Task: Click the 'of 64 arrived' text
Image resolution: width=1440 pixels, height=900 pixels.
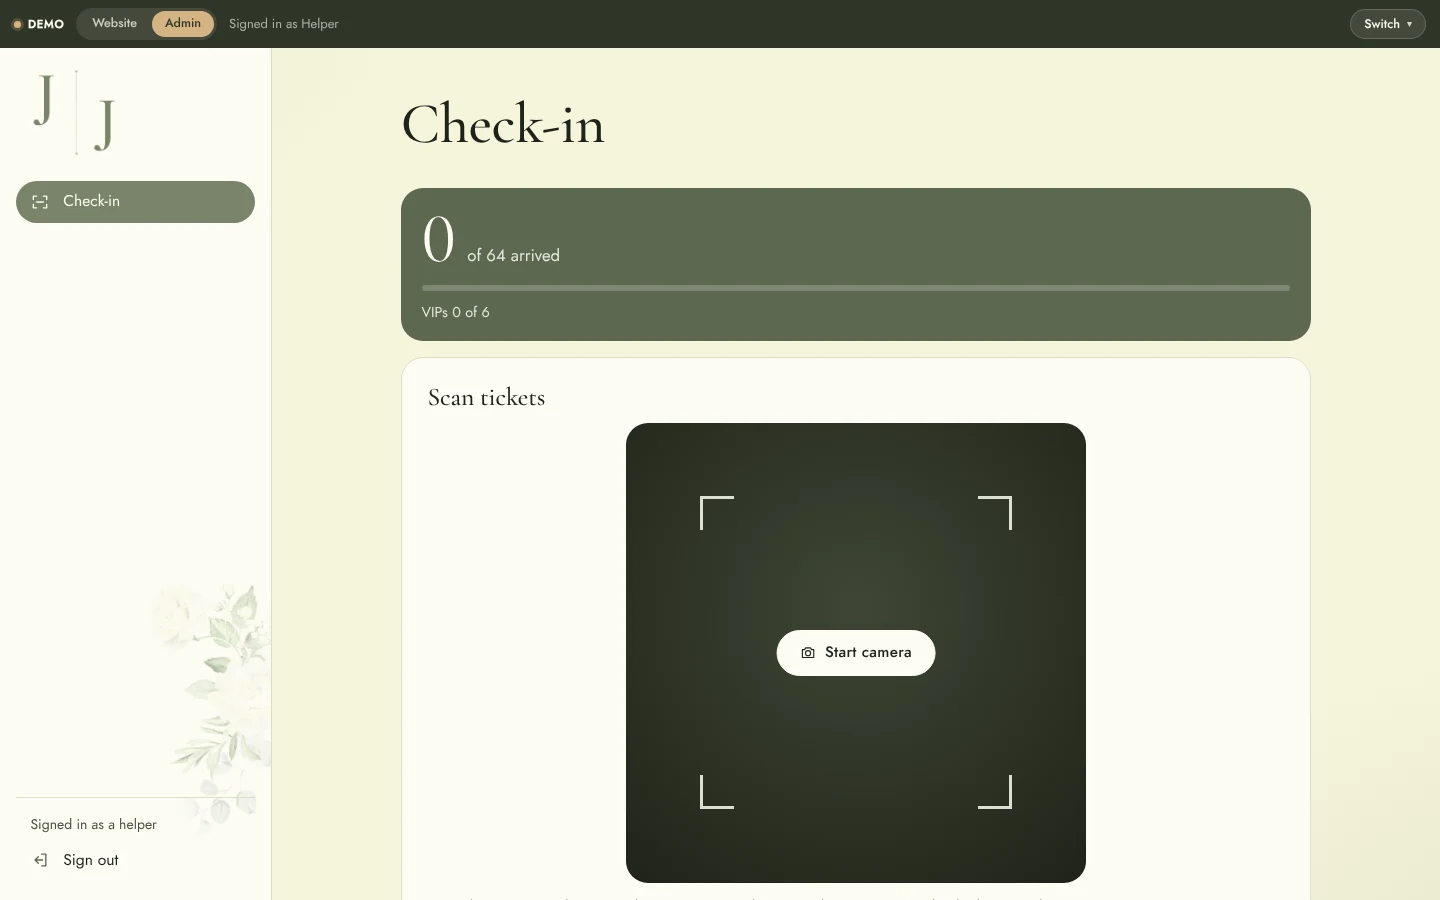Action: tap(513, 256)
